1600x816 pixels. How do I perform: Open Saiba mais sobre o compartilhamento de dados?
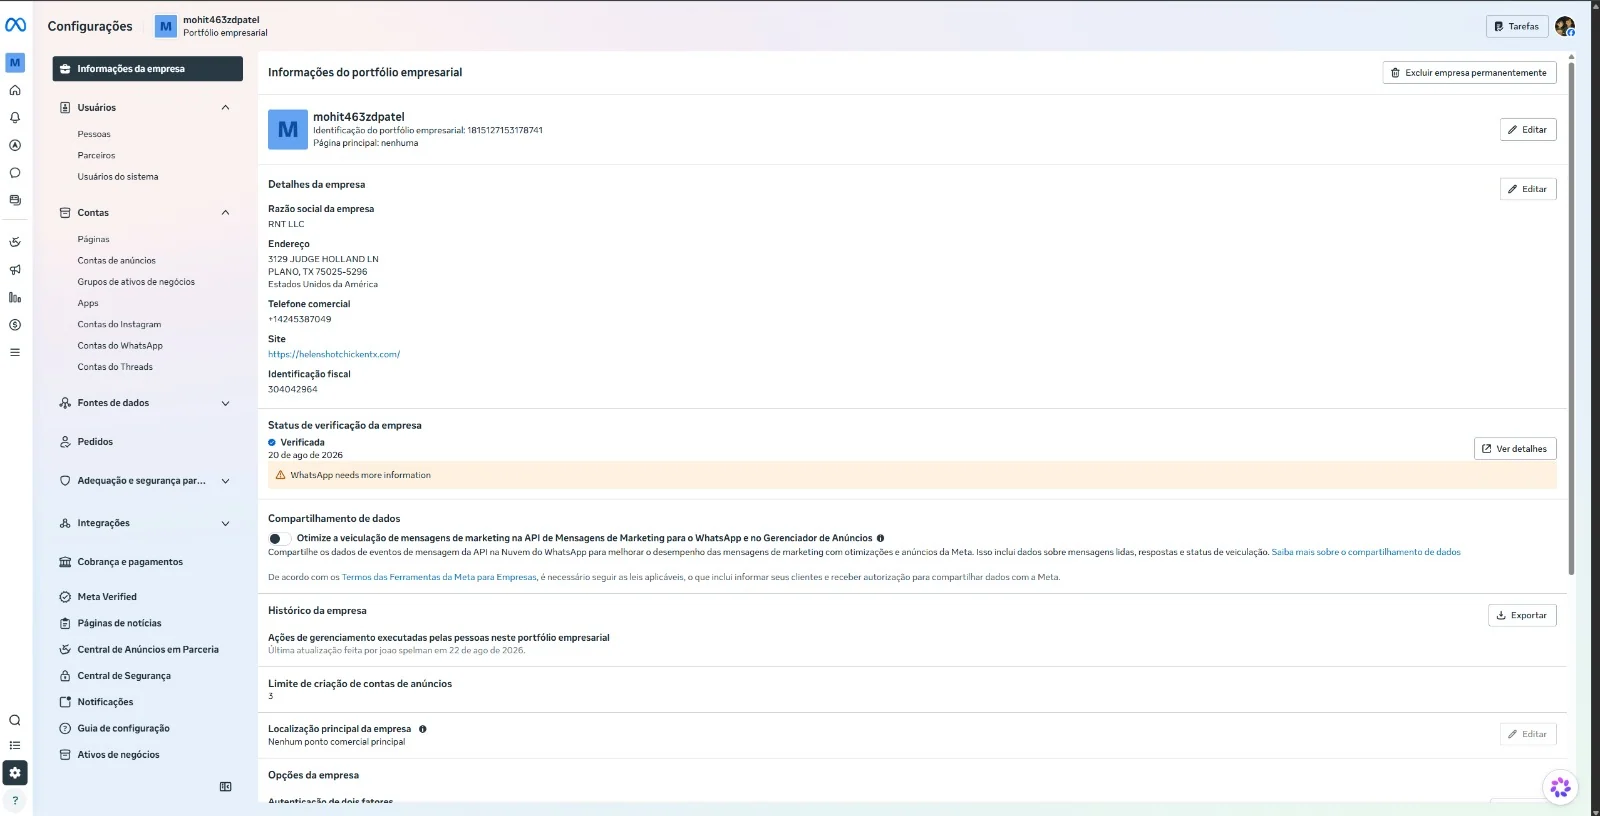pyautogui.click(x=1366, y=552)
